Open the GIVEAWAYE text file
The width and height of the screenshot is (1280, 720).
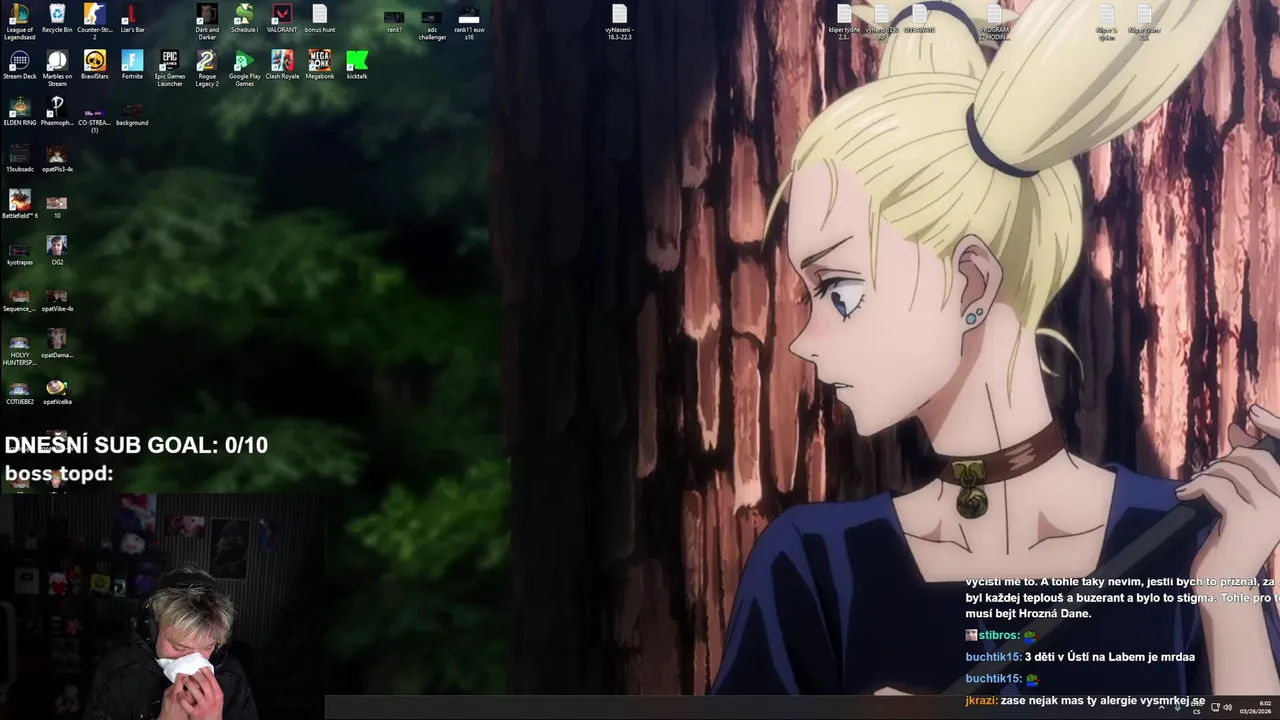[919, 19]
